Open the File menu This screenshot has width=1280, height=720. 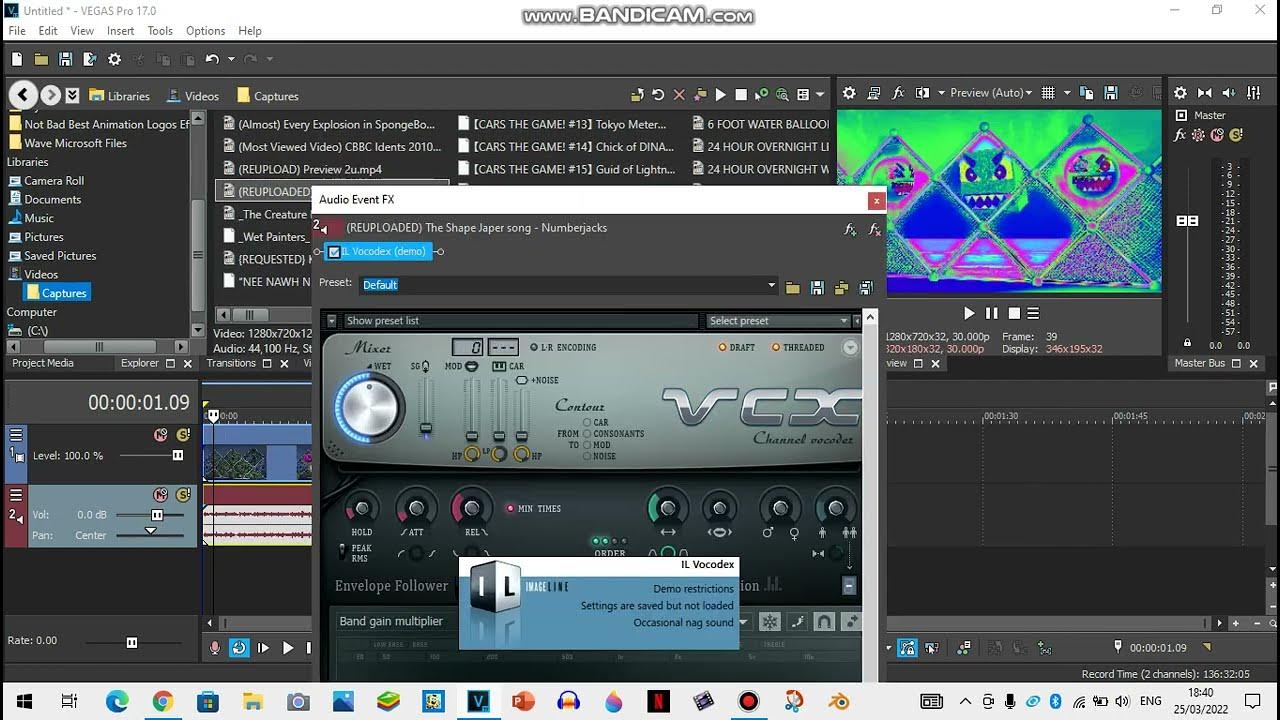(x=17, y=31)
